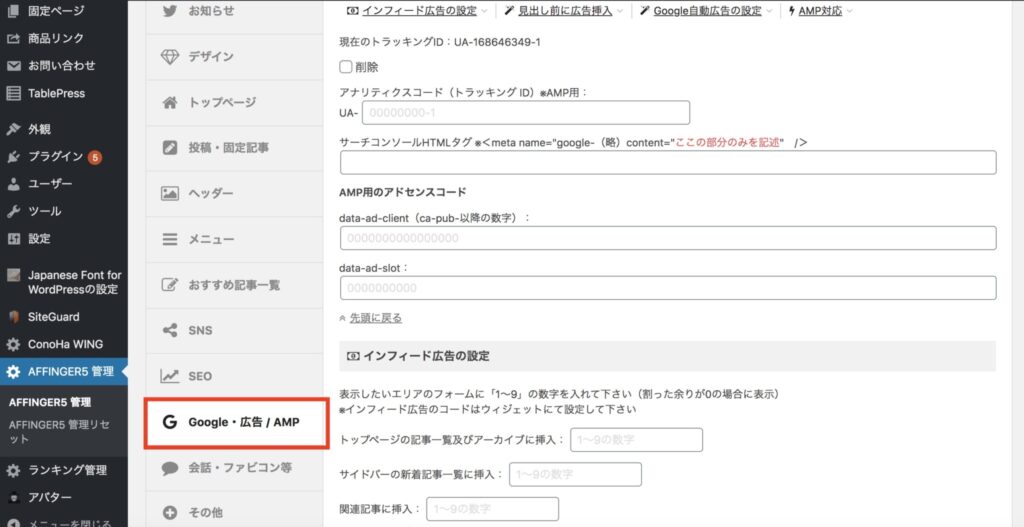The width and height of the screenshot is (1024, 527).
Task: Open the ヘッダー settings tab
Action: (x=234, y=194)
